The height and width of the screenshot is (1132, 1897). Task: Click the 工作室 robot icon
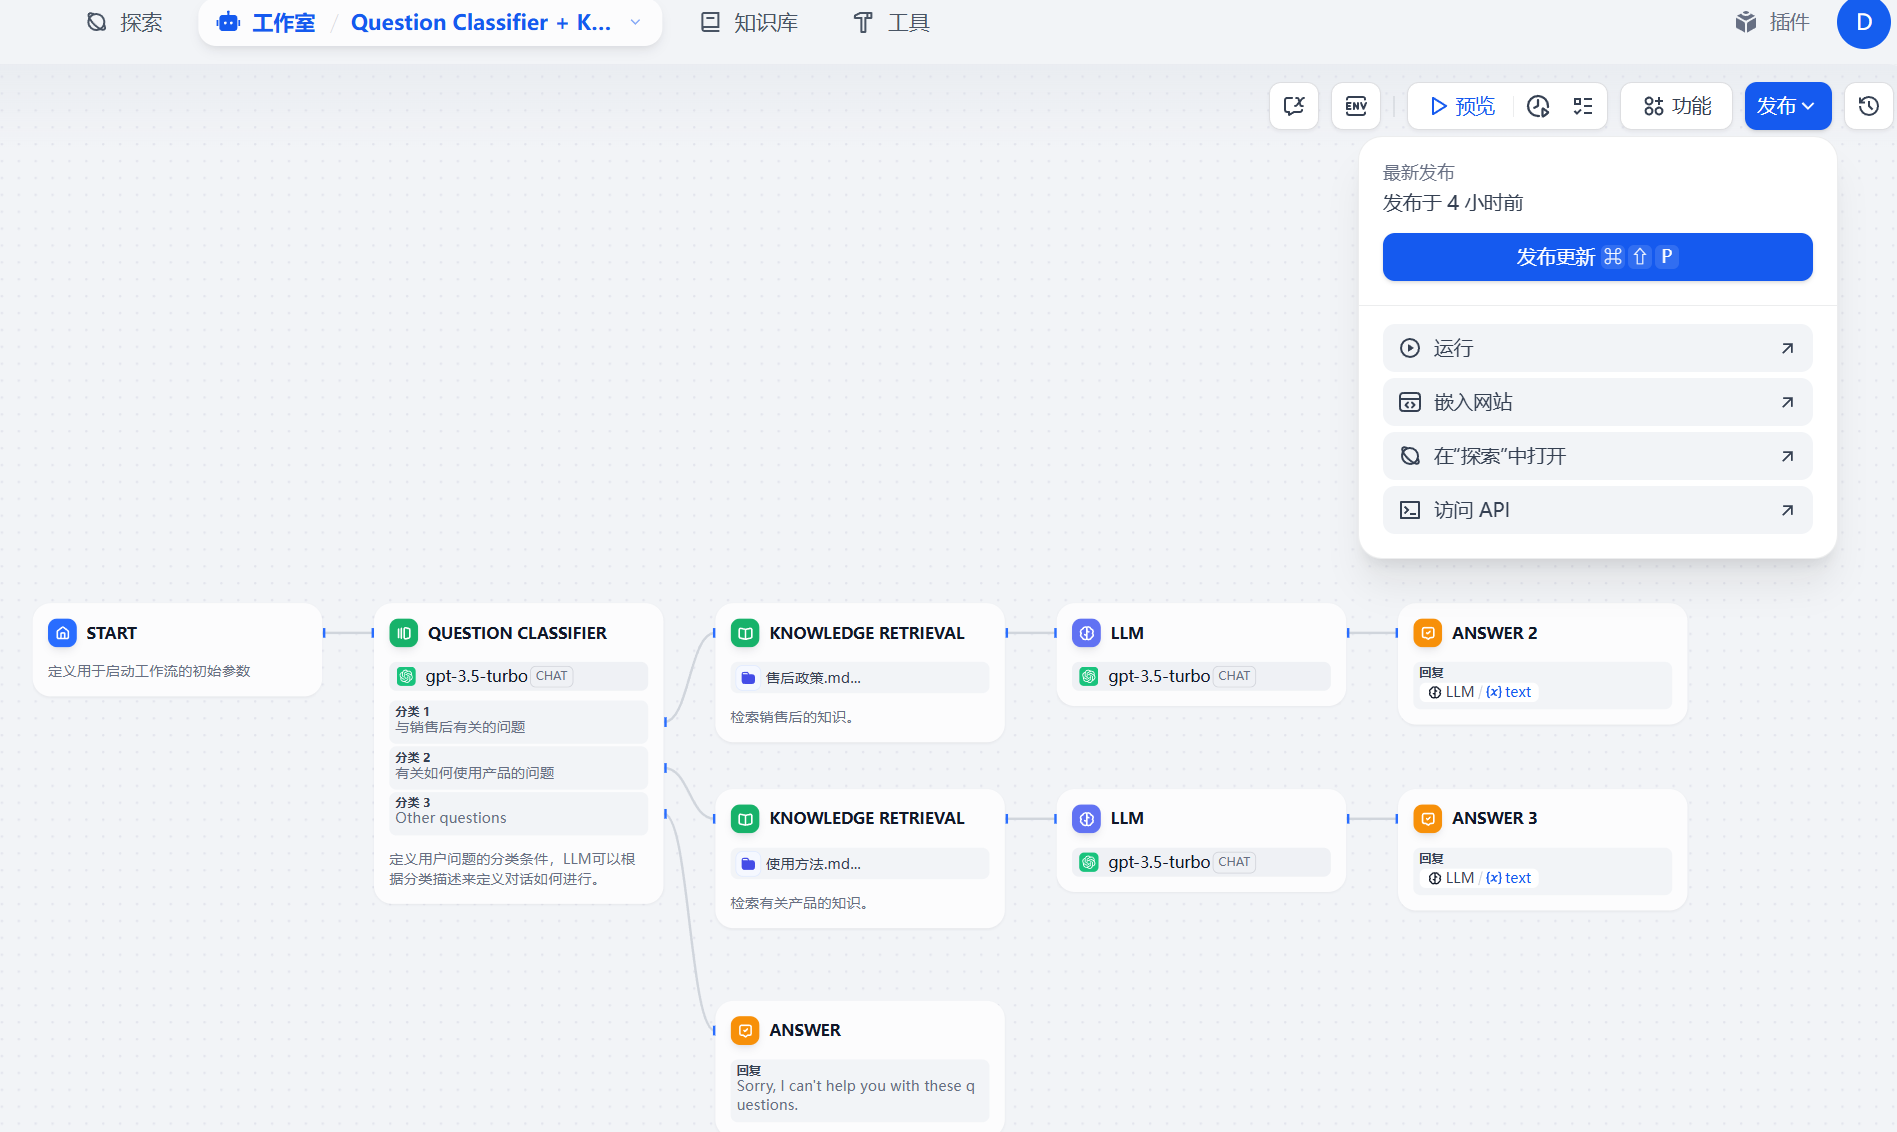point(228,22)
